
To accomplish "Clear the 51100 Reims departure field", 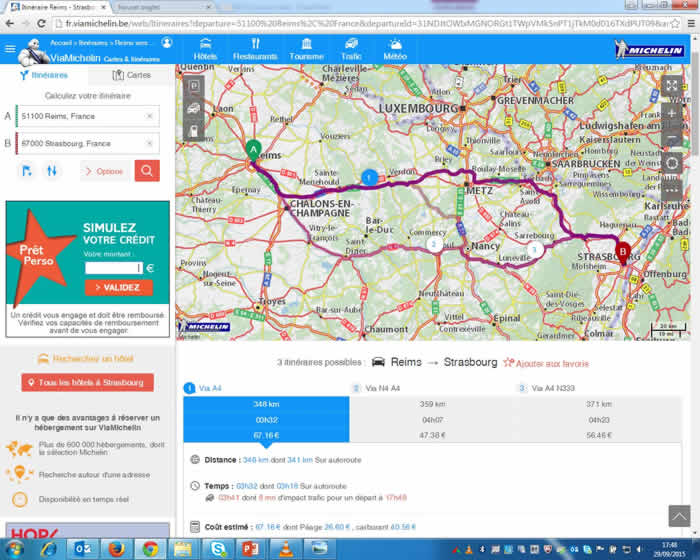I will tap(149, 117).
